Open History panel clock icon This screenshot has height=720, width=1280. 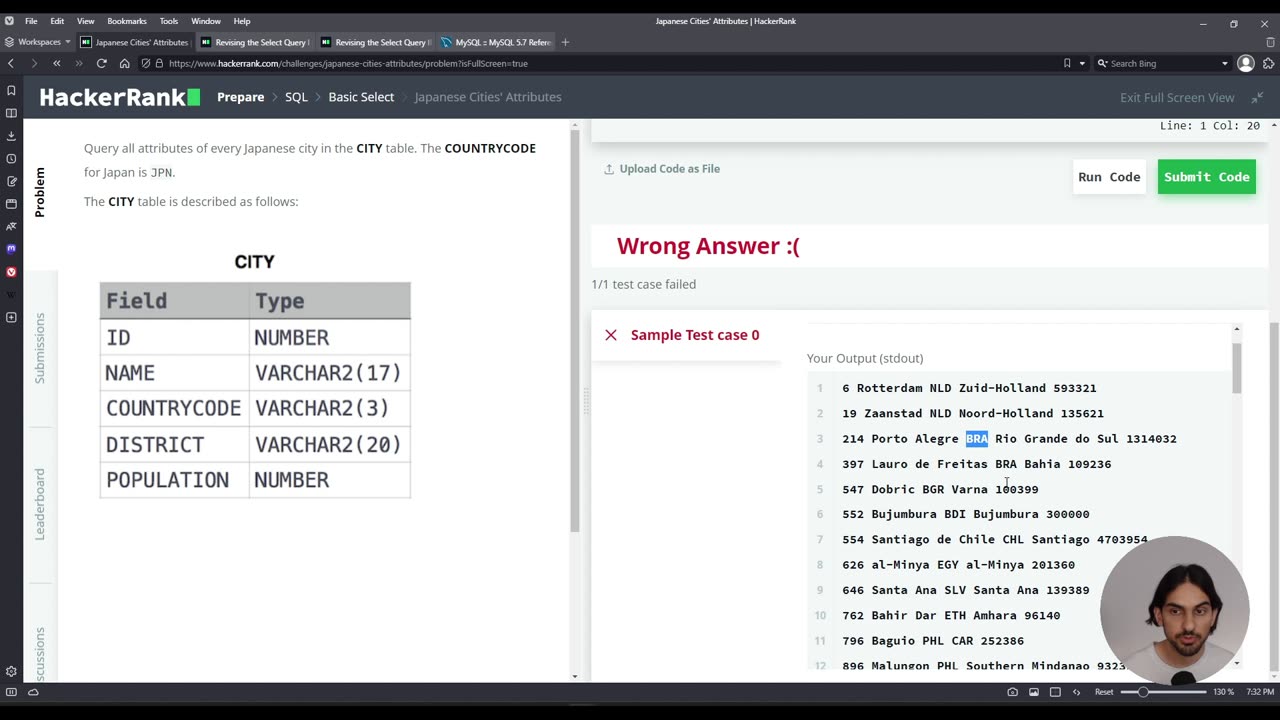pos(11,158)
